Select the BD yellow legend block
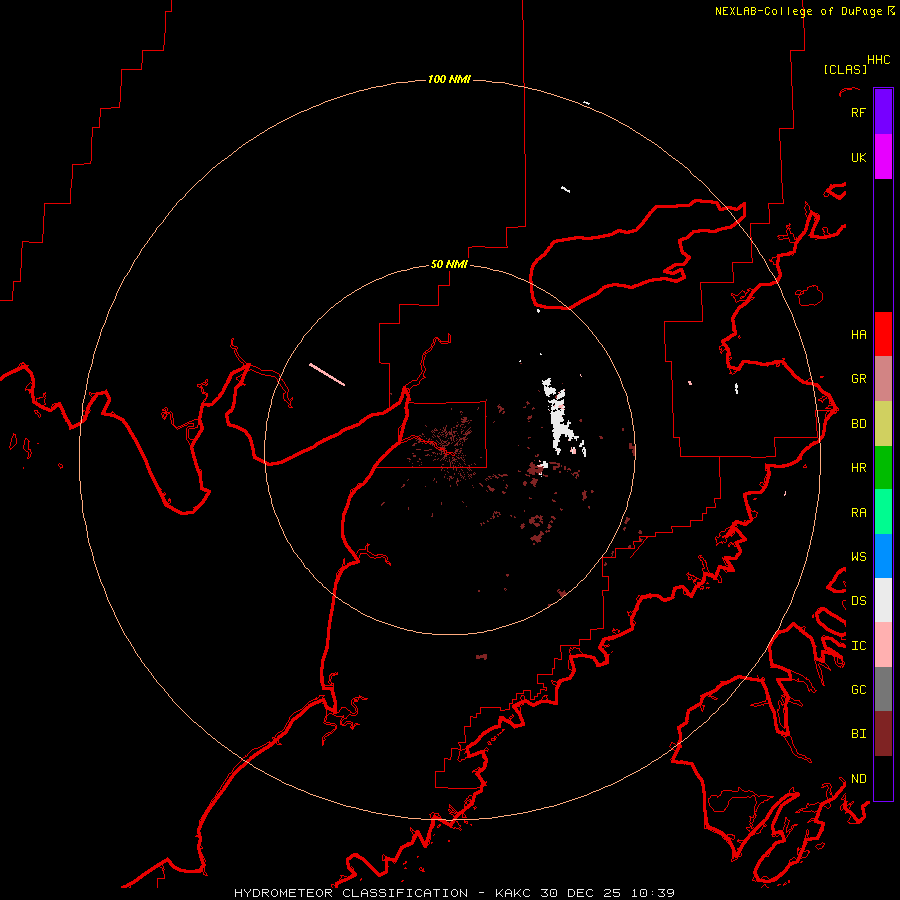 [x=883, y=424]
